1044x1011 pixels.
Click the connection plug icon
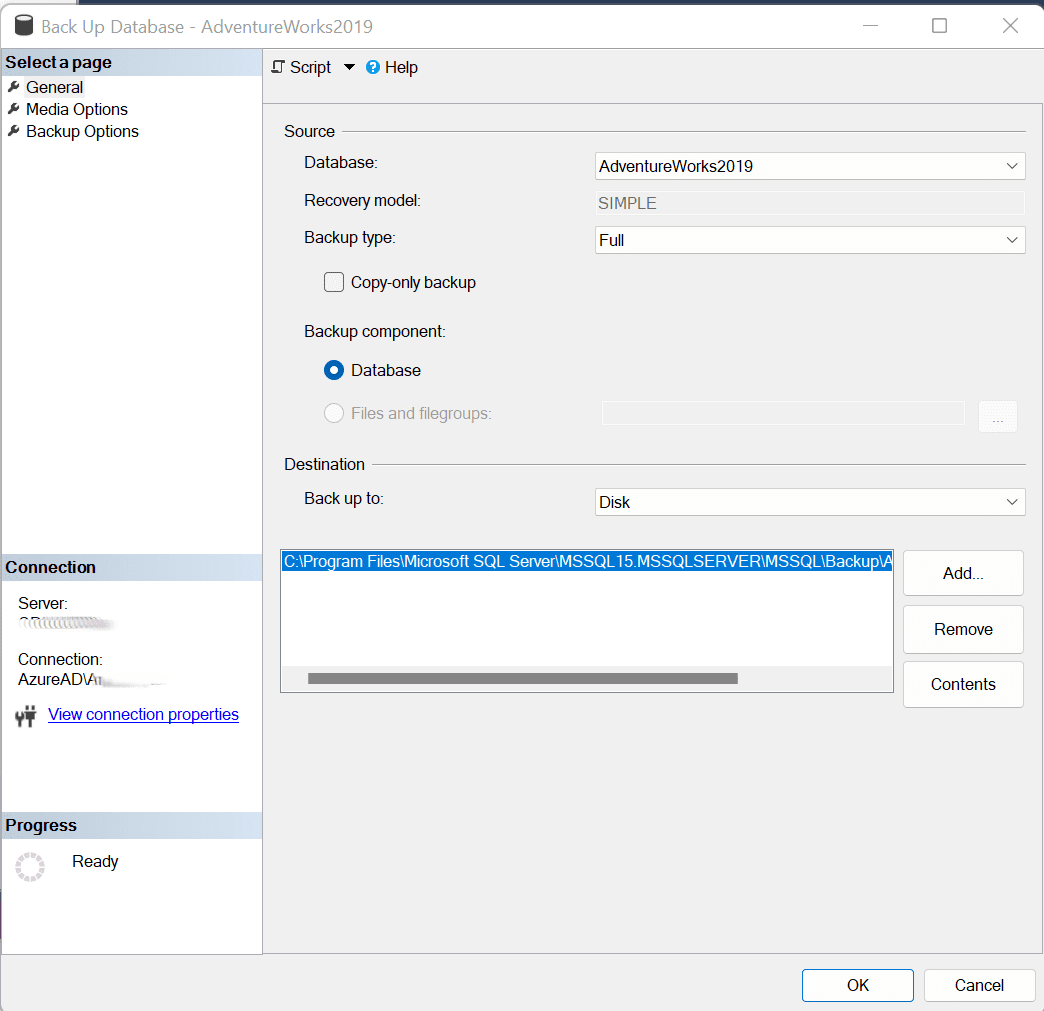25,716
